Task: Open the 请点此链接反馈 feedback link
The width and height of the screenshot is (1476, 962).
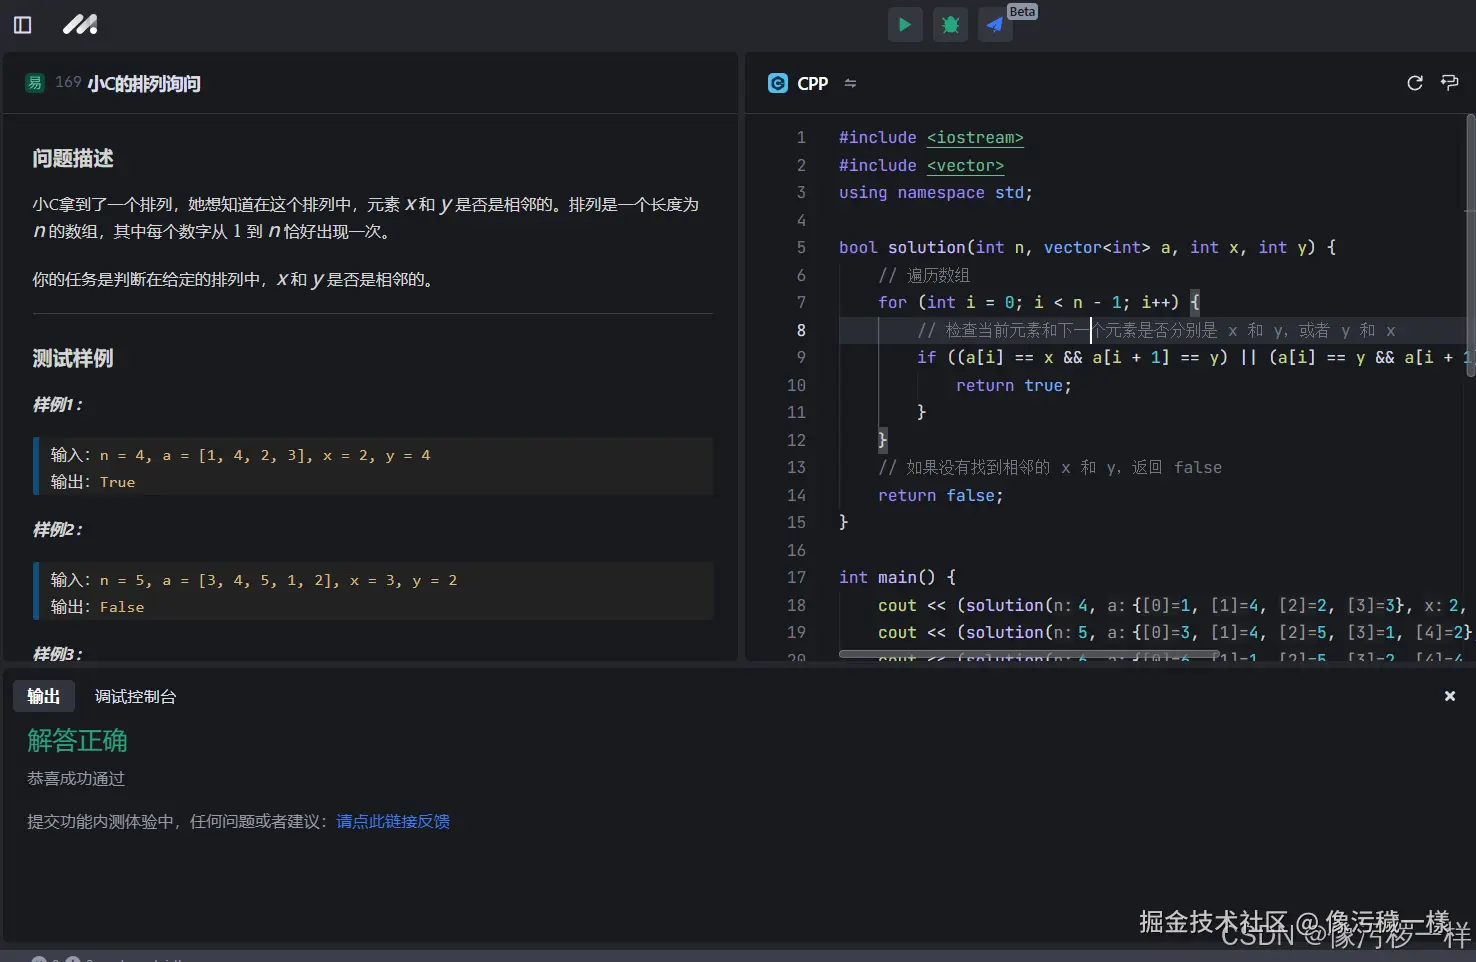Action: tap(393, 821)
